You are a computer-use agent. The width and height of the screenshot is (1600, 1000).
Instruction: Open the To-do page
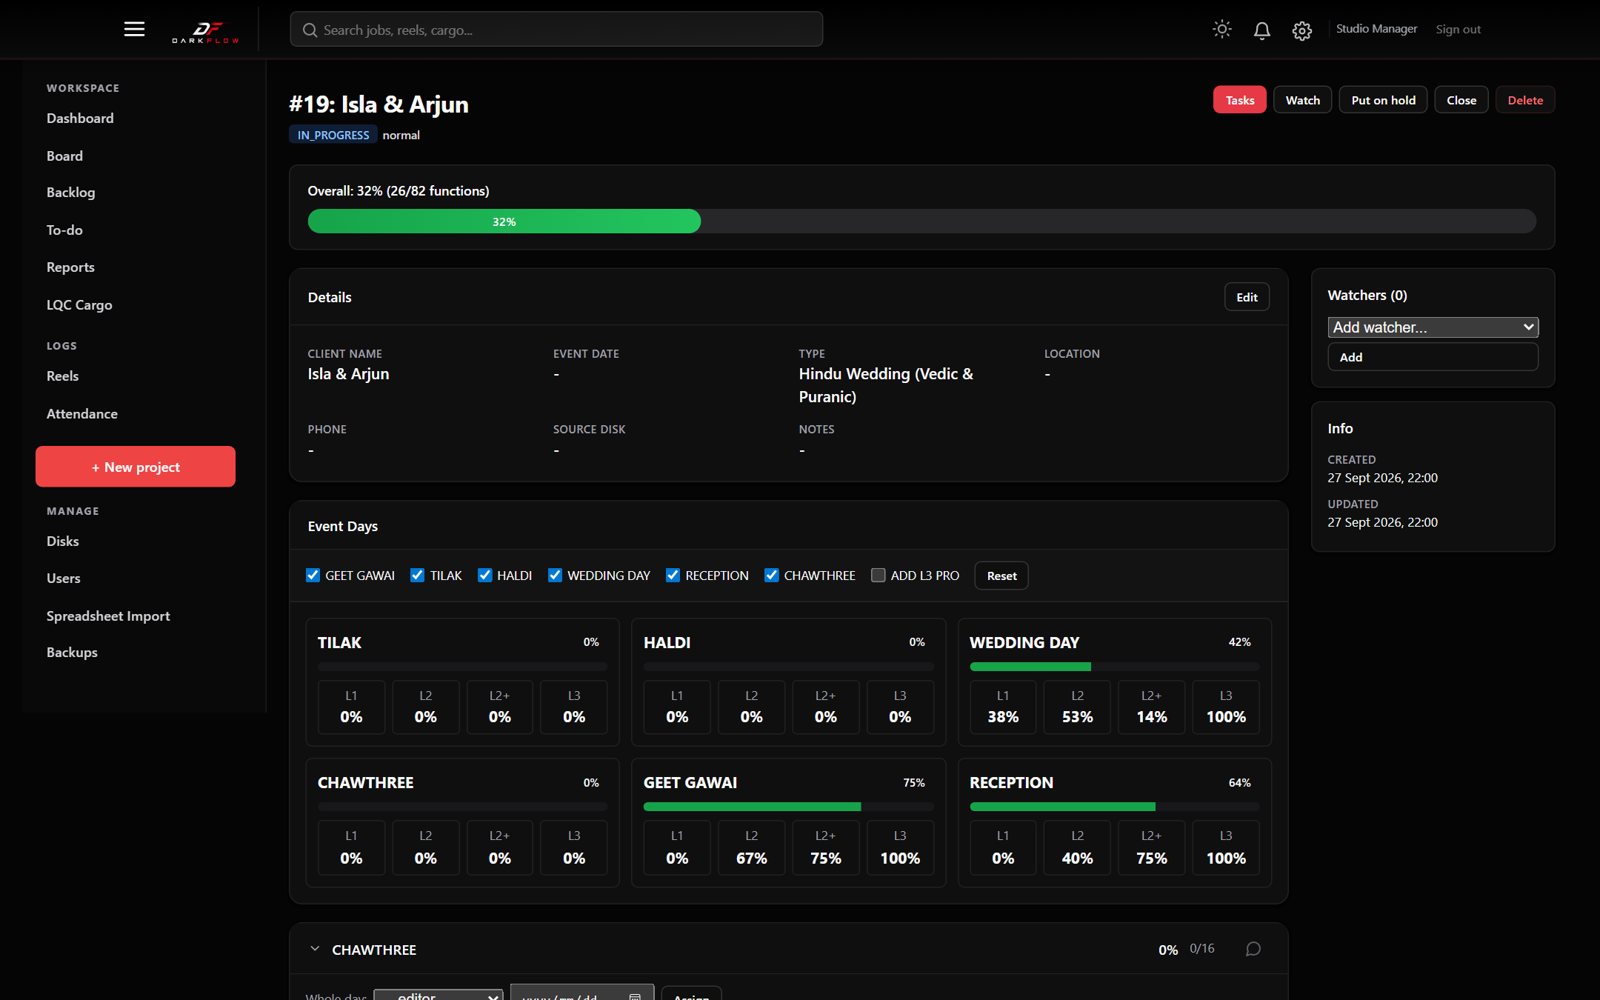65,230
